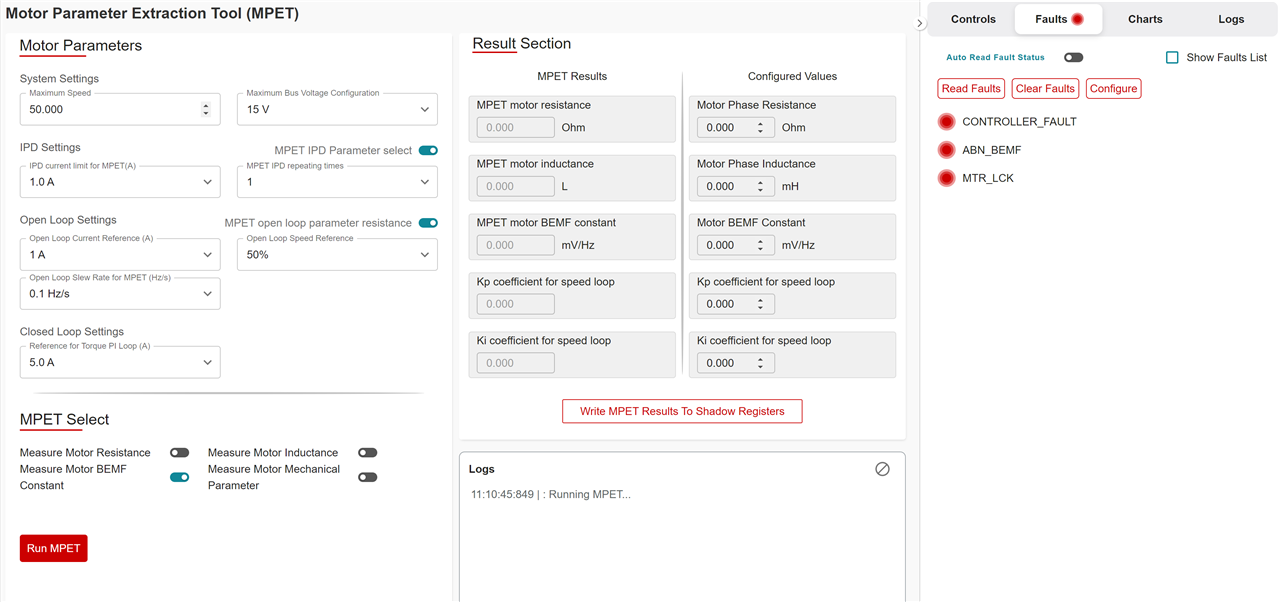Open the Controls tab

973,19
